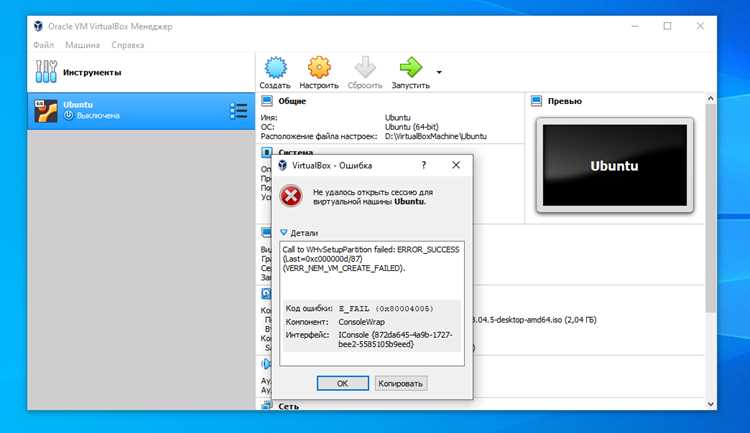Click the Создать (New) toolbar icon
The height and width of the screenshot is (433, 750).
coord(276,67)
